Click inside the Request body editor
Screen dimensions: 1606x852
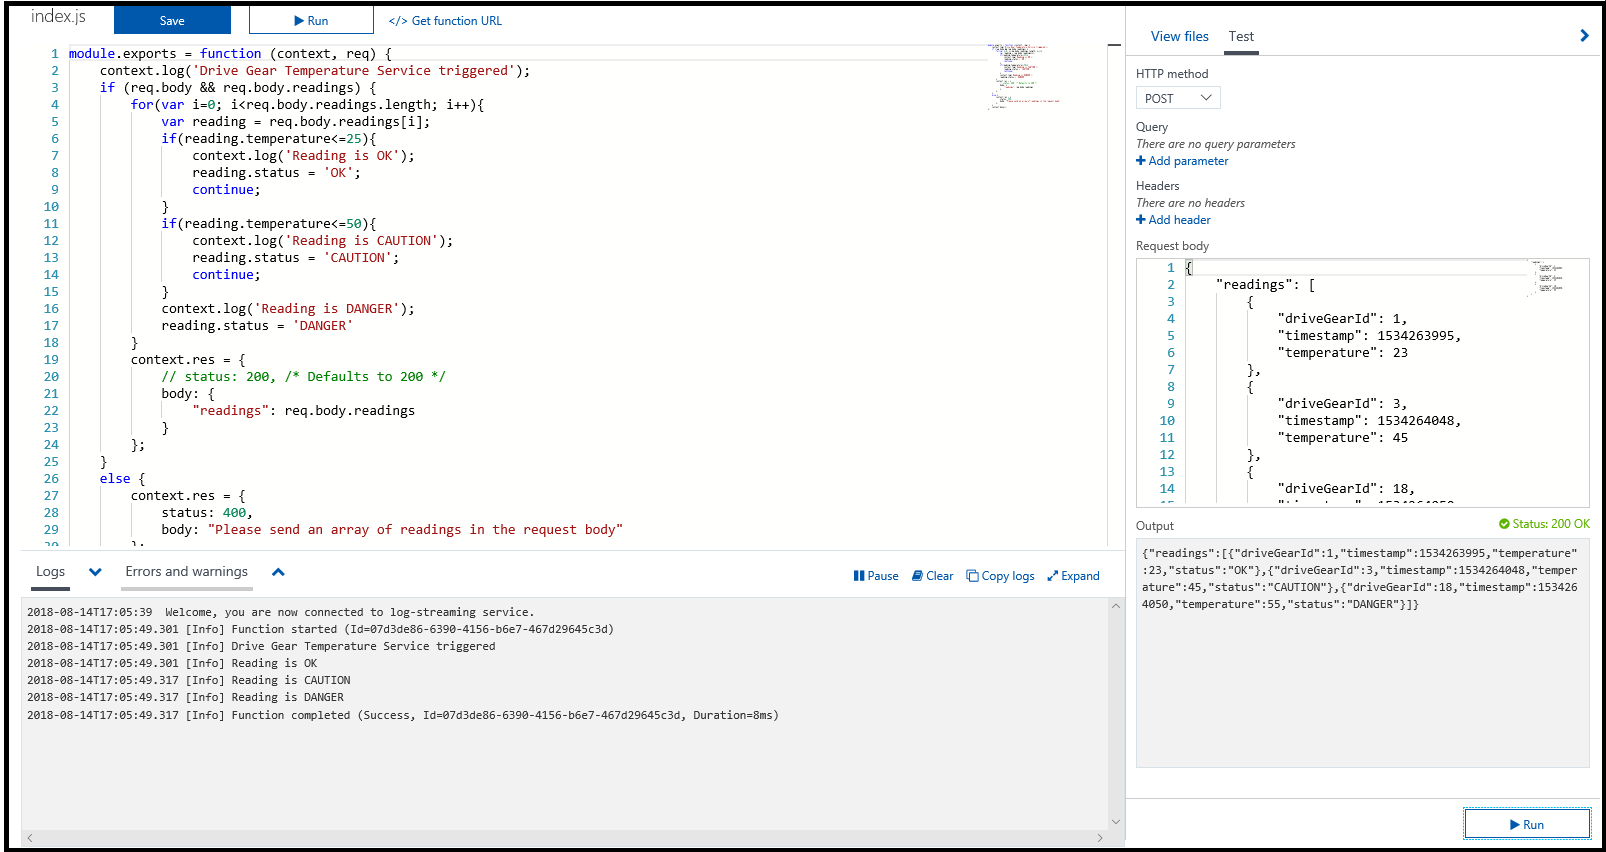1360,380
